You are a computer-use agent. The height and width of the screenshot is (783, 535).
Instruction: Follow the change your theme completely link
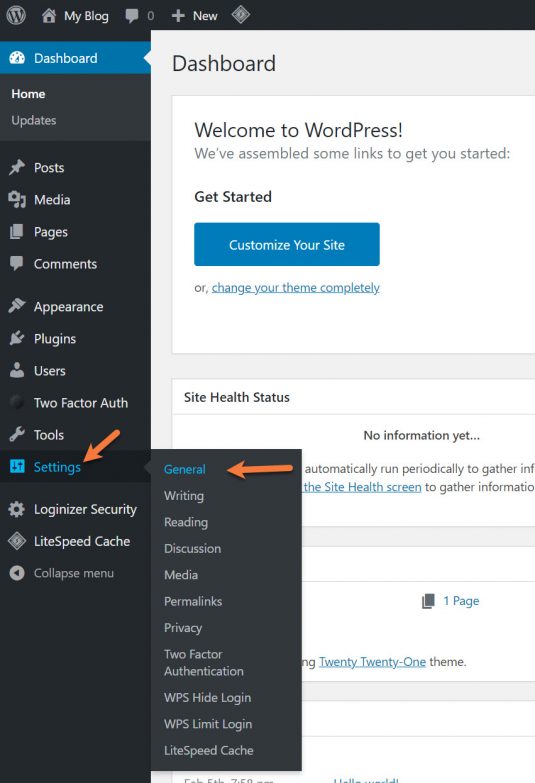pos(296,288)
